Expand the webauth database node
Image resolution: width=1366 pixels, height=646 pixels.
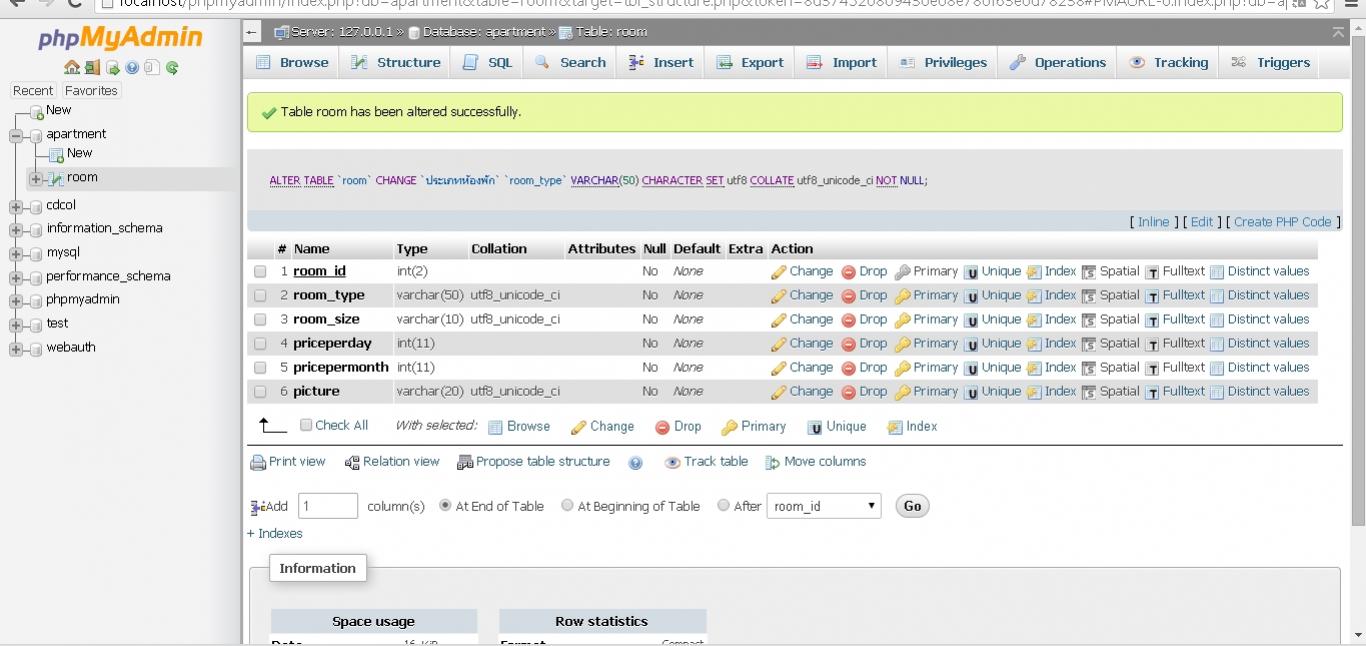(15, 349)
